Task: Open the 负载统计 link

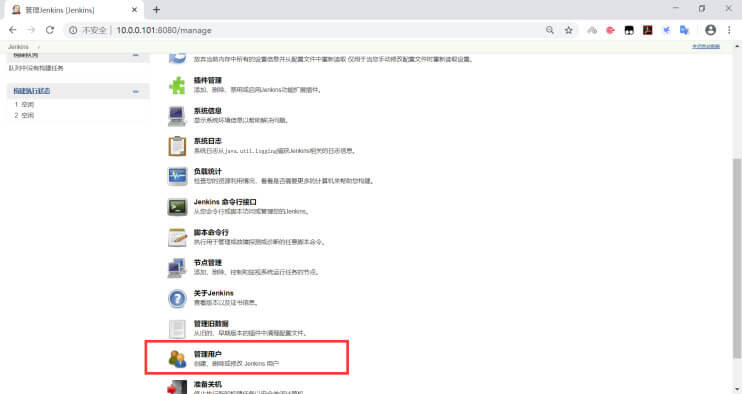Action: coord(208,171)
